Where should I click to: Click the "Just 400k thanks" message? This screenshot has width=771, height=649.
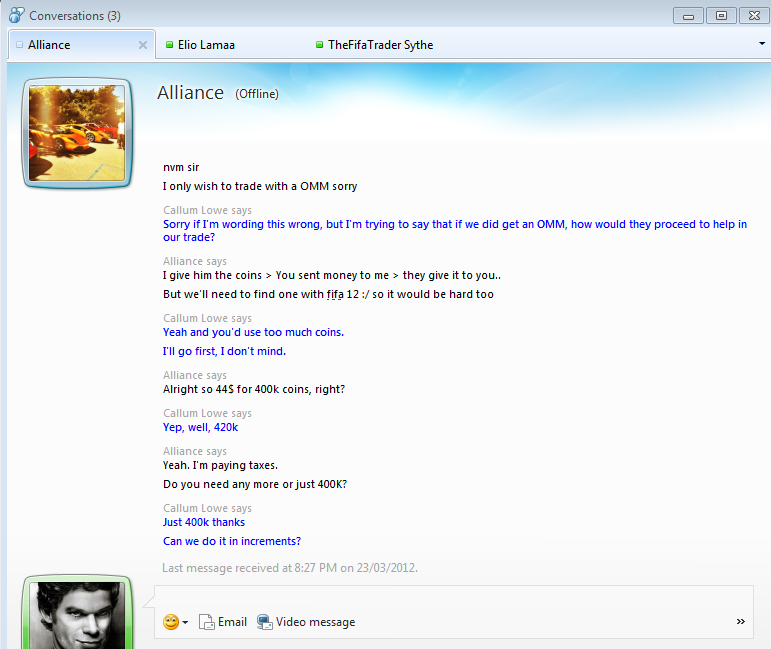click(204, 522)
